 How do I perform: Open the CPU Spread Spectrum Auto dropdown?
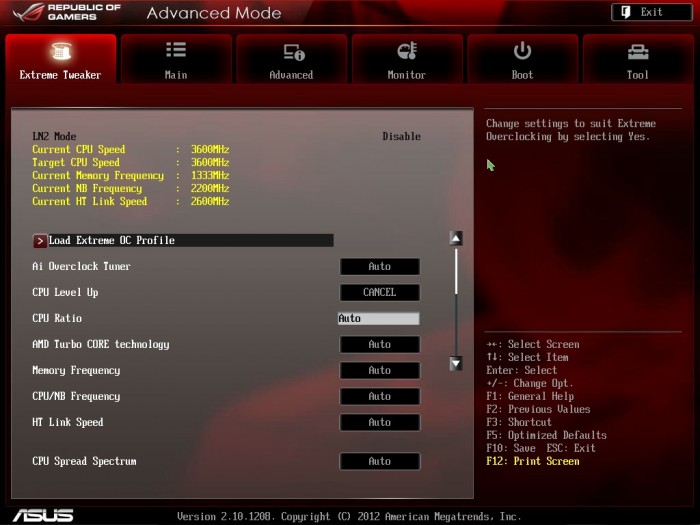coord(379,461)
